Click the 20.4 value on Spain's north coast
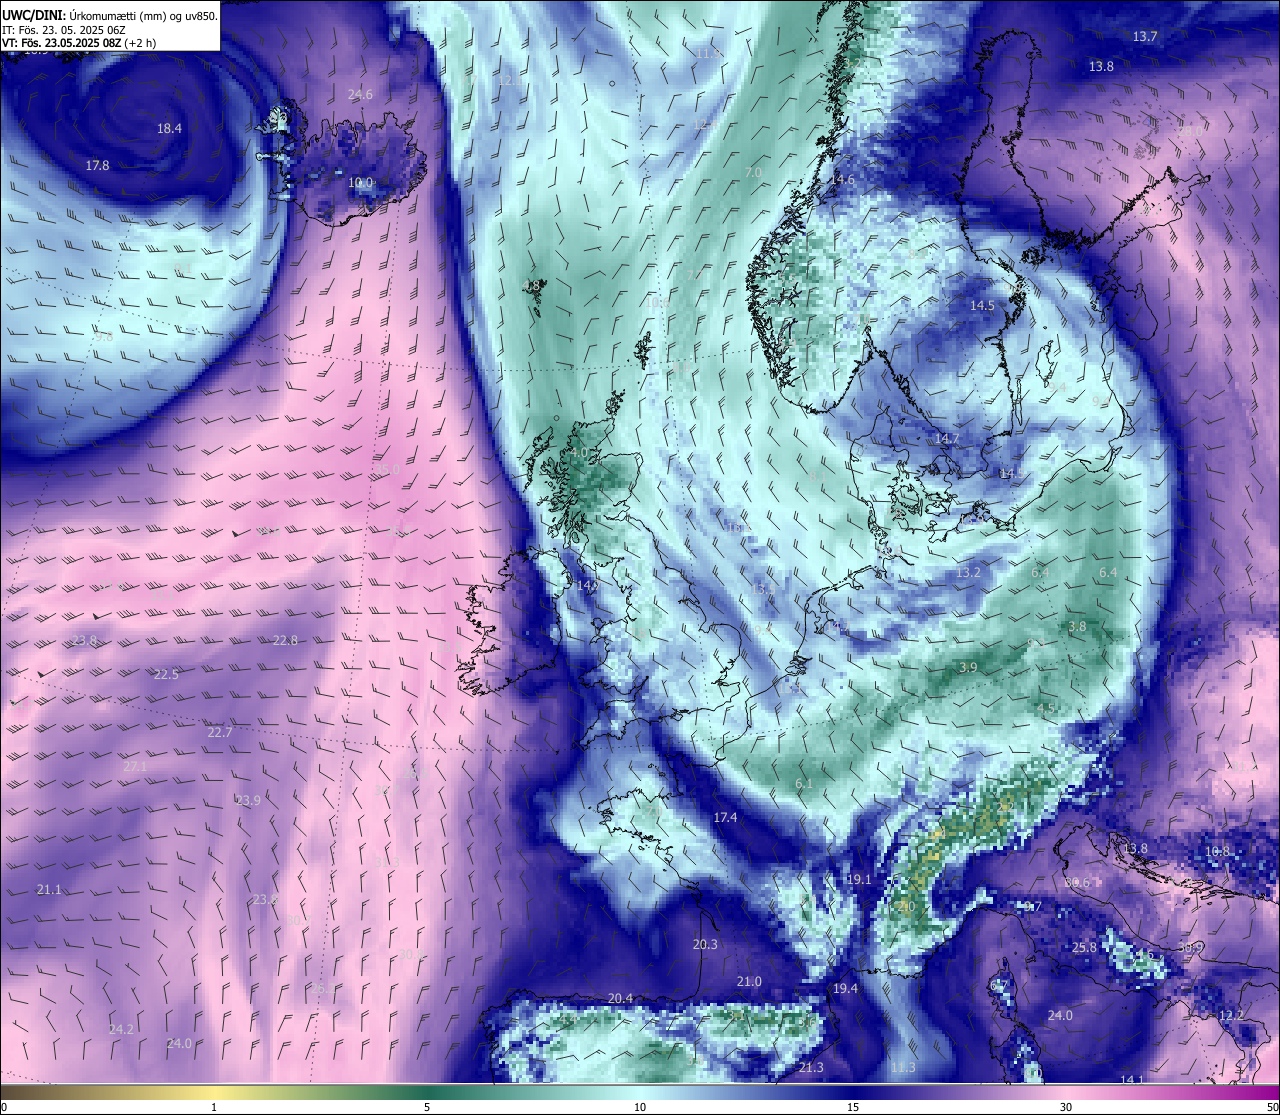Screen dimensions: 1280x1115 (620, 998)
